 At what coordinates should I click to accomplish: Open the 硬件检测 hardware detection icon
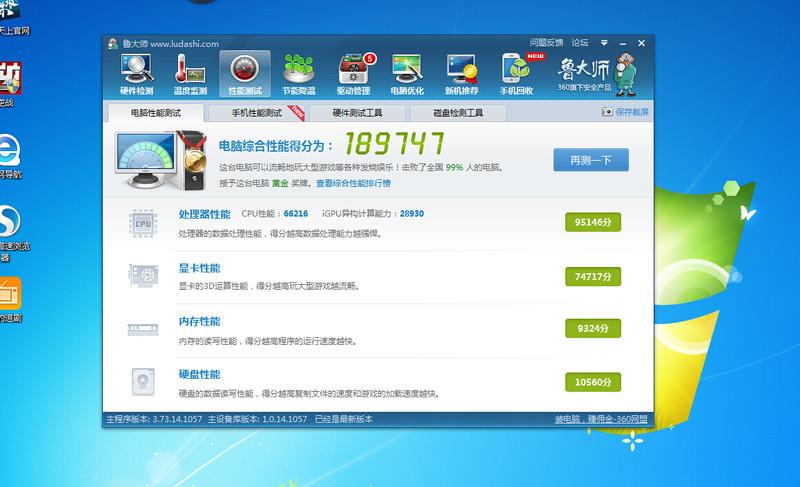137,74
